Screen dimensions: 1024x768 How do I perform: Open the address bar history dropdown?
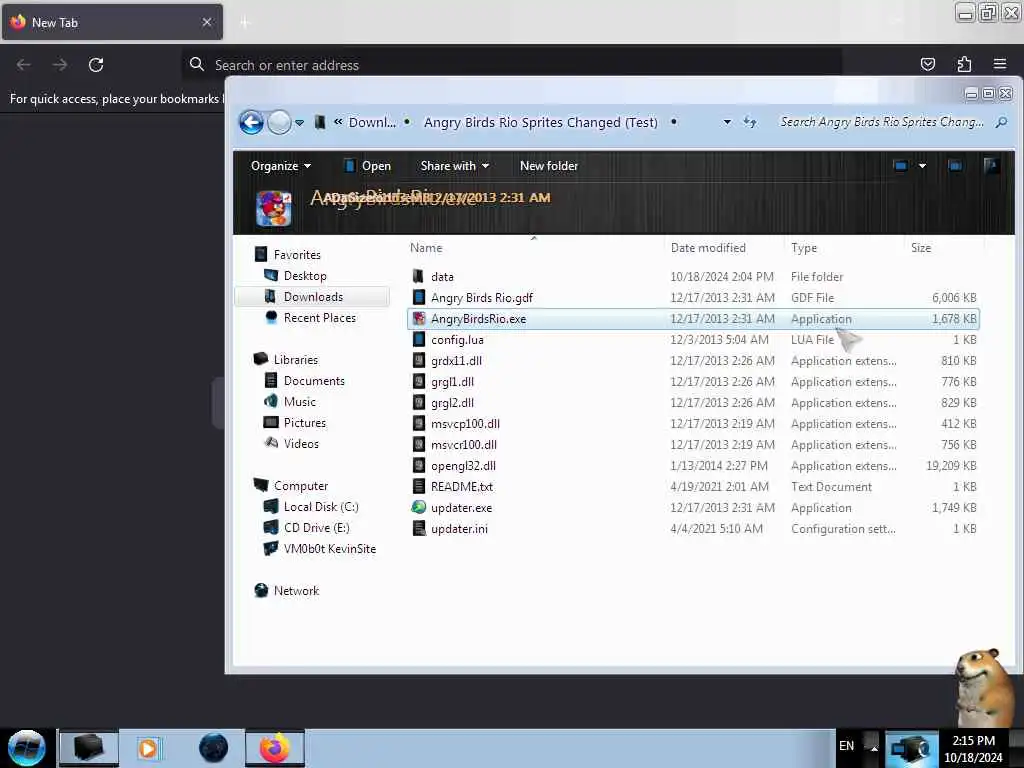click(727, 122)
